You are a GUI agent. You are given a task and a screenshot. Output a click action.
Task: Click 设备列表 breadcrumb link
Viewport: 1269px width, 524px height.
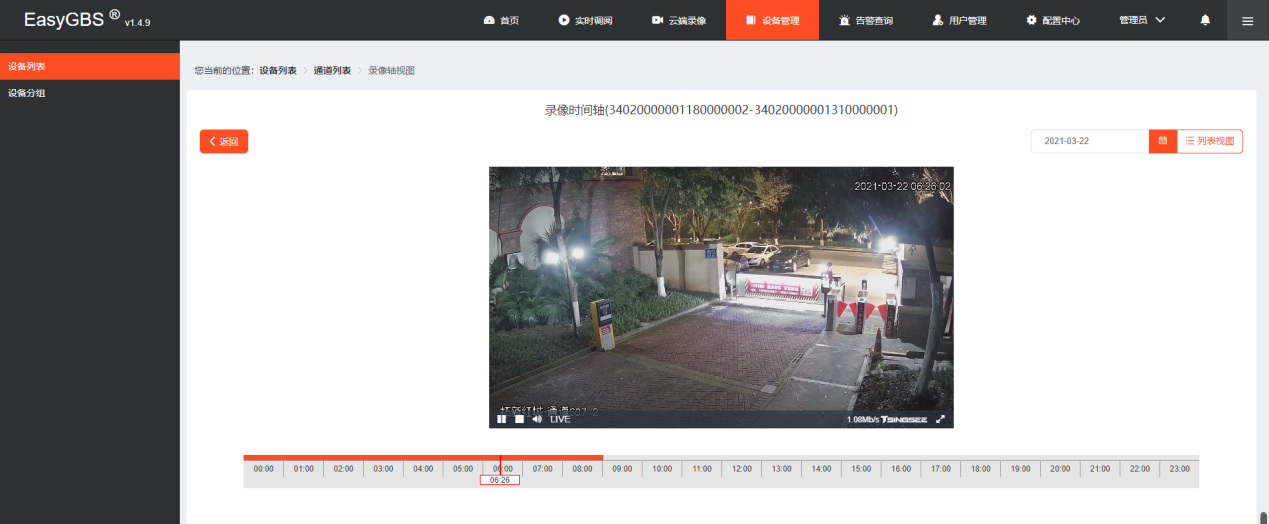278,70
